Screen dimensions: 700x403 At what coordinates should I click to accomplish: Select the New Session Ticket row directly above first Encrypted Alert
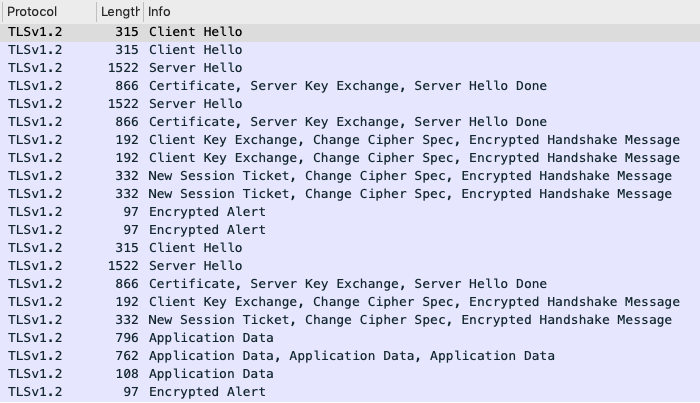tap(350, 194)
